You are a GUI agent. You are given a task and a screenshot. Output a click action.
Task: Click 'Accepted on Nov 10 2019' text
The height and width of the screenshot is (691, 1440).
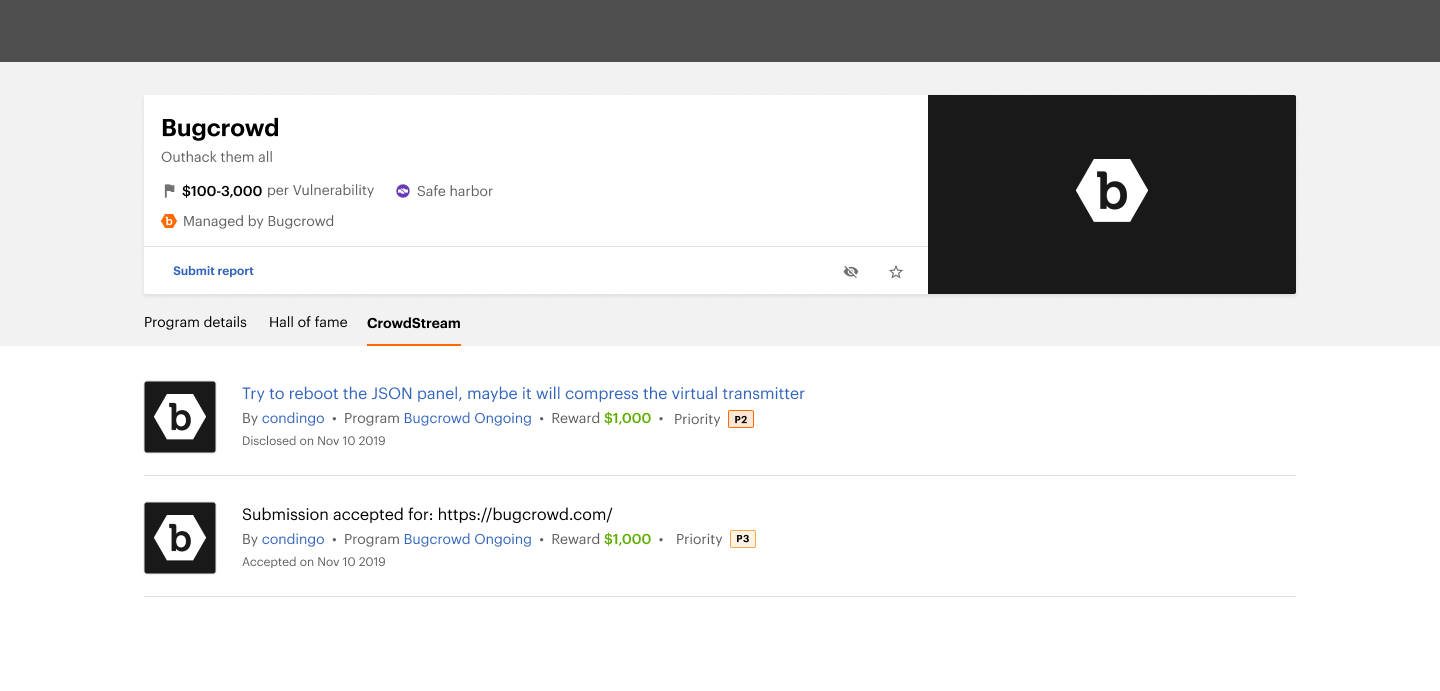[314, 562]
